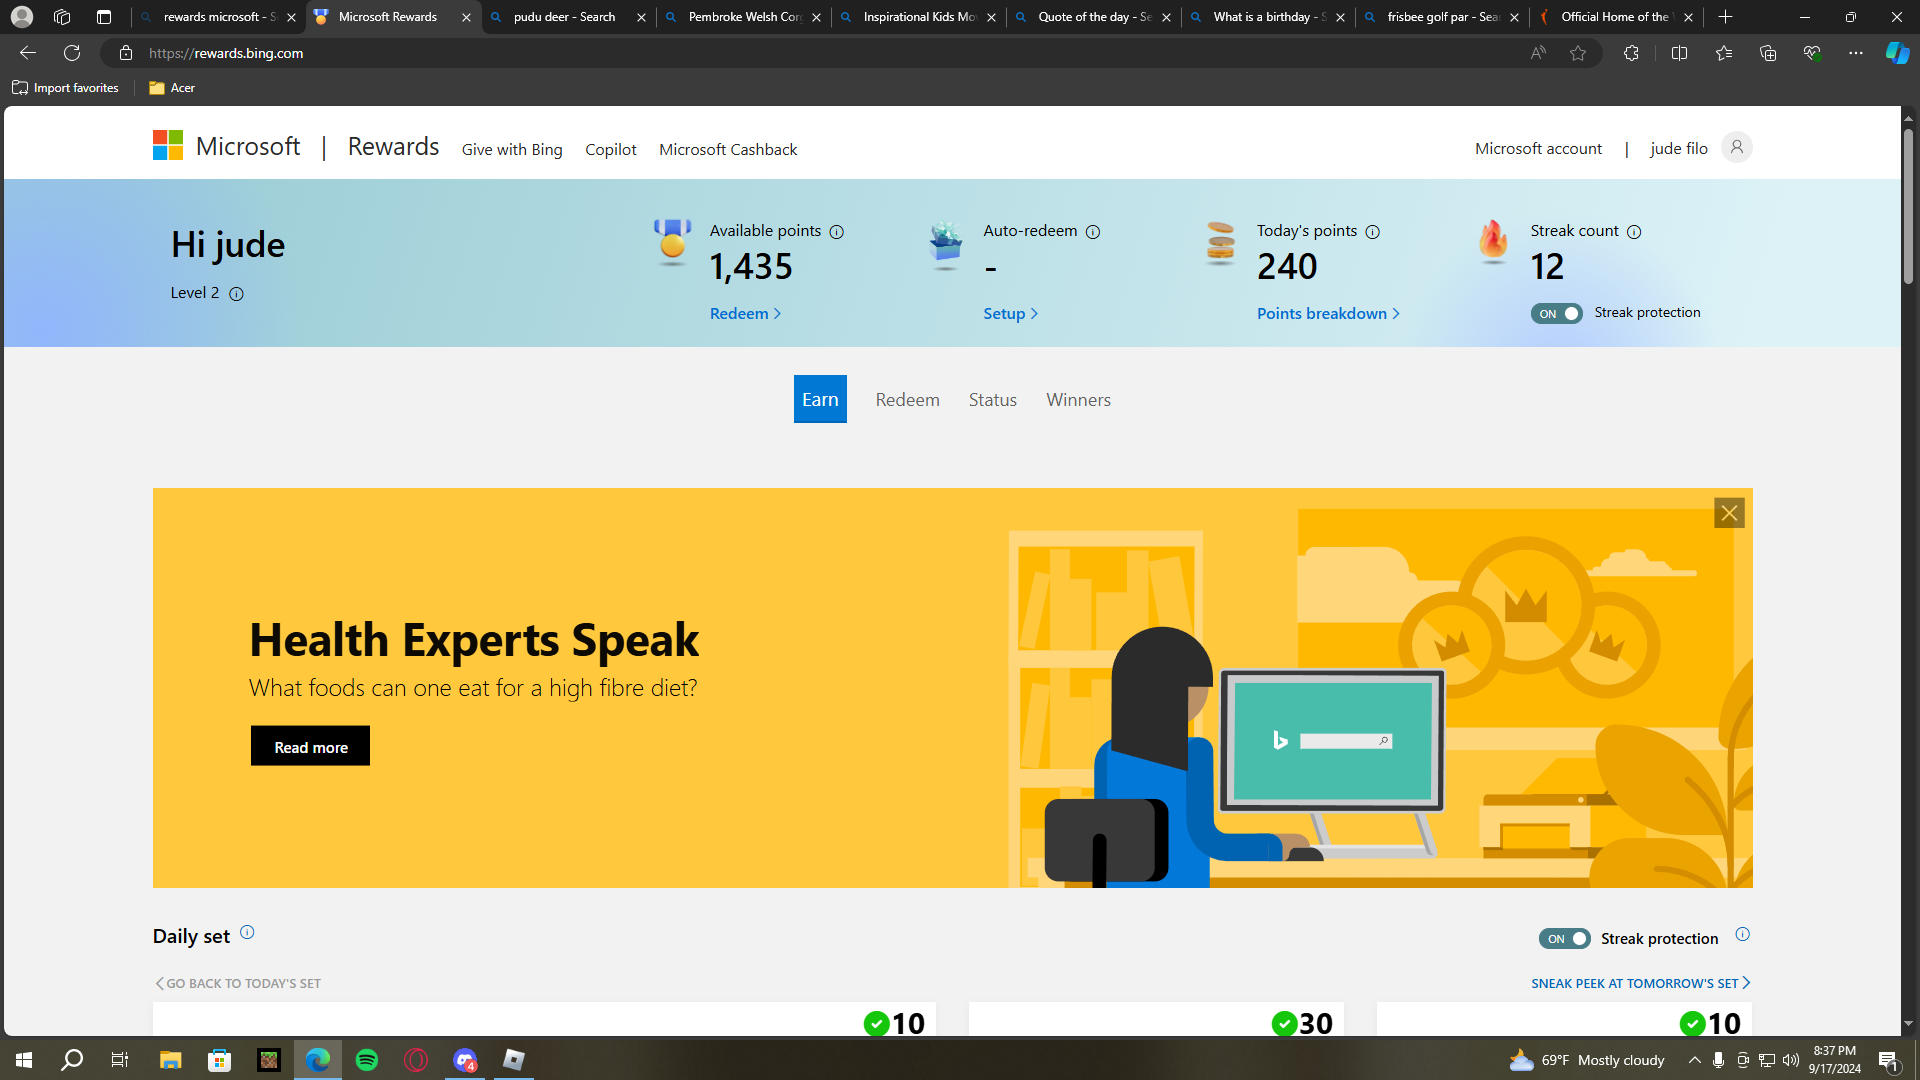This screenshot has width=1920, height=1080.
Task: Click the split screen icon
Action: pos(1679,53)
